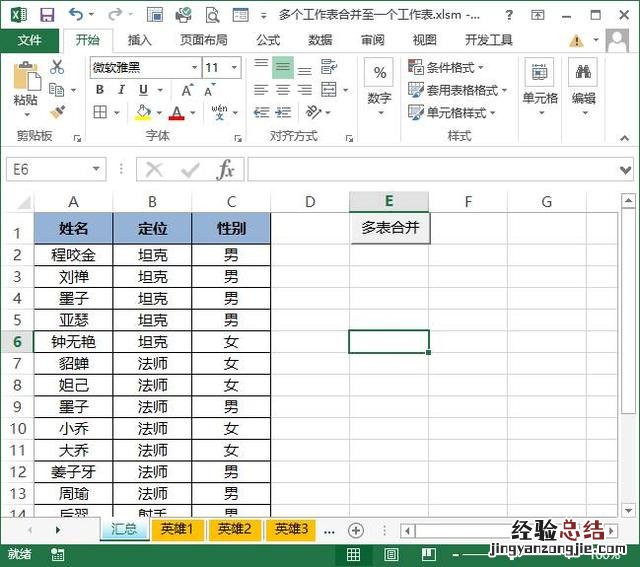The height and width of the screenshot is (567, 640).
Task: Expand the Name Box dropdown arrow
Action: pyautogui.click(x=97, y=170)
